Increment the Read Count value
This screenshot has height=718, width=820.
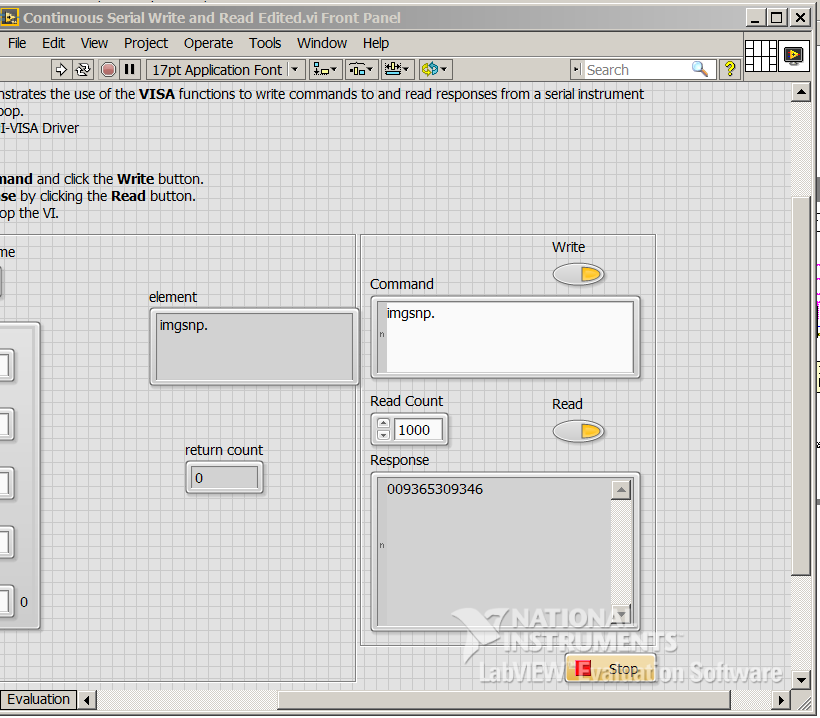[383, 424]
